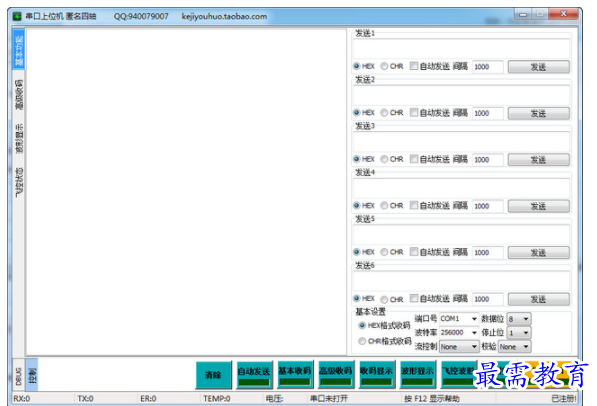
Task: Click the 发送5 data input box
Action: click(x=461, y=235)
